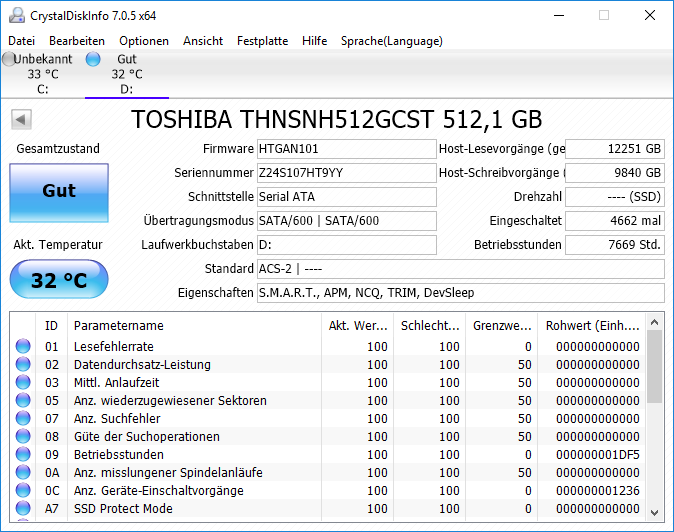The image size is (674, 532).
Task: Click the Parametername column header
Action: click(194, 325)
